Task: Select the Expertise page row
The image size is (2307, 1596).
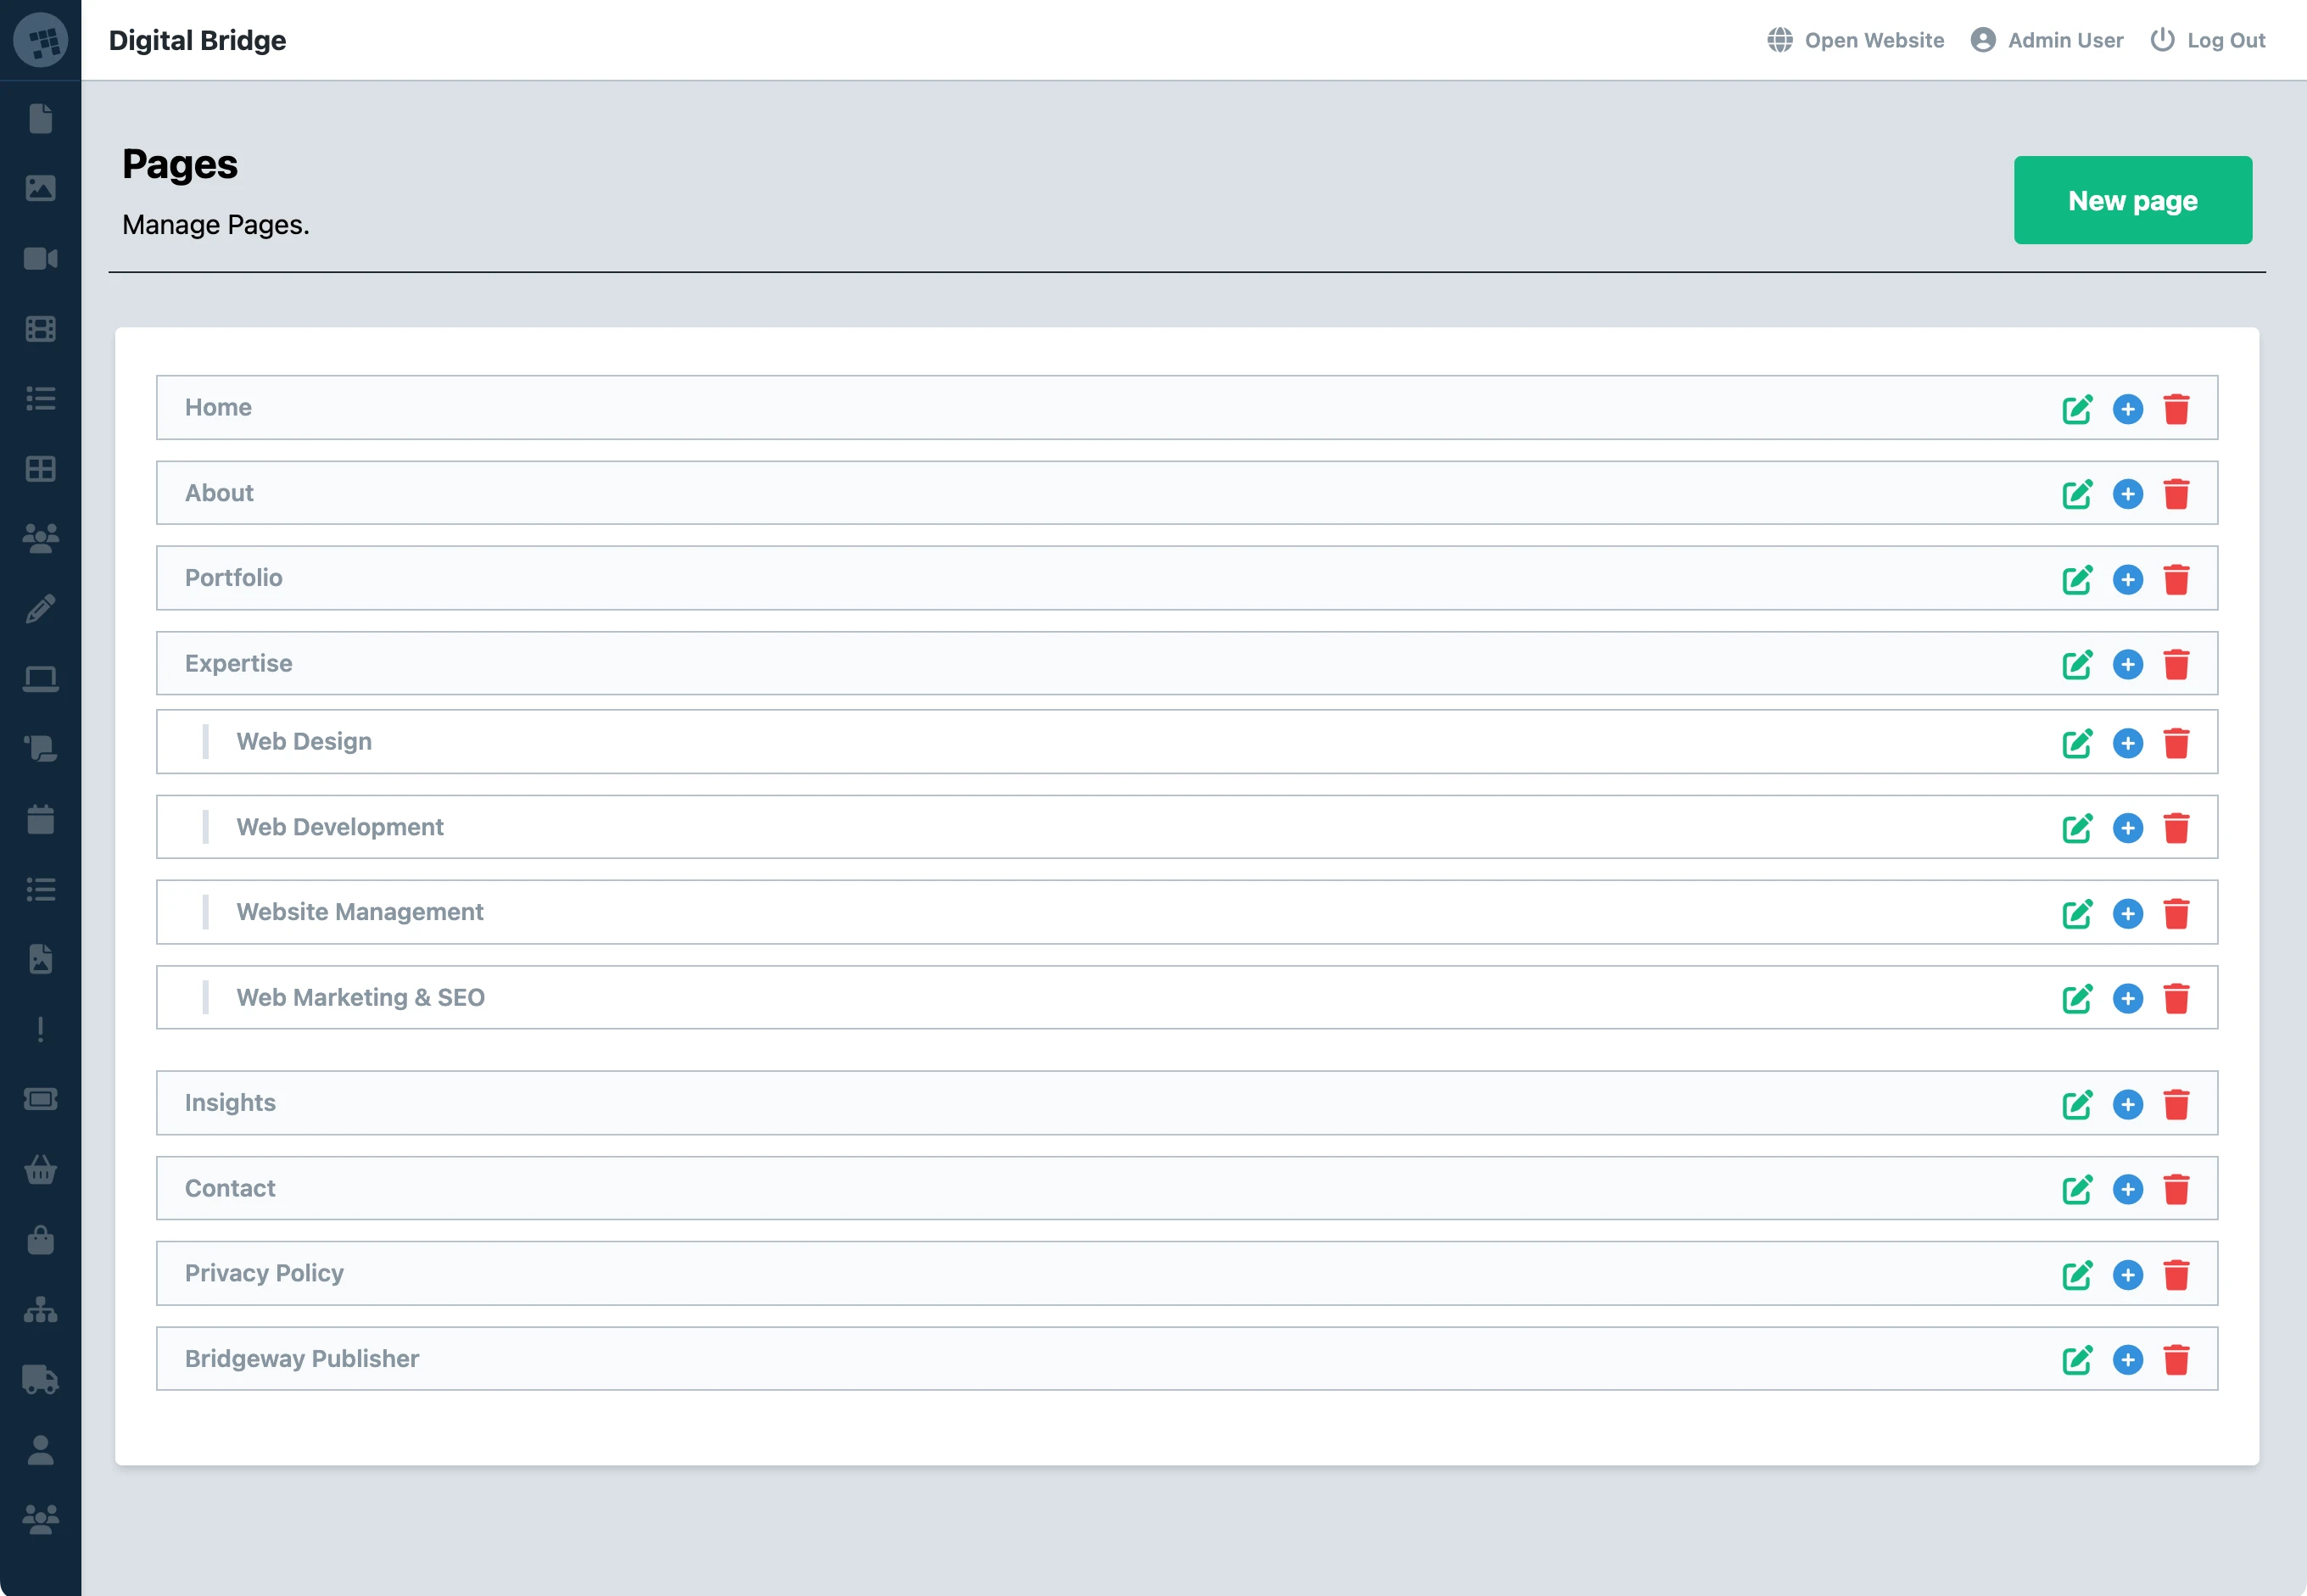Action: tap(1186, 663)
